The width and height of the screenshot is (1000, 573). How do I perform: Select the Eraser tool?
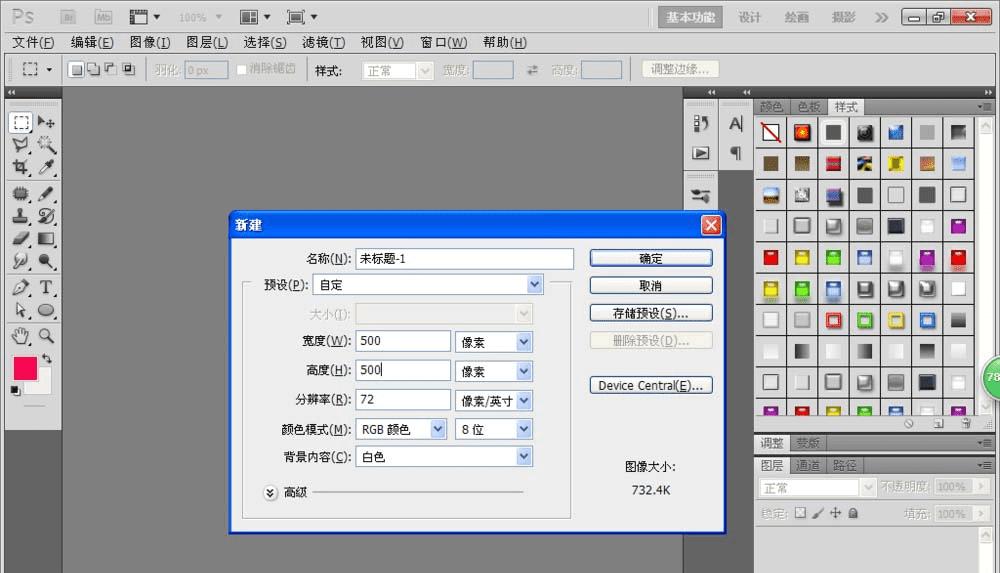[x=20, y=239]
